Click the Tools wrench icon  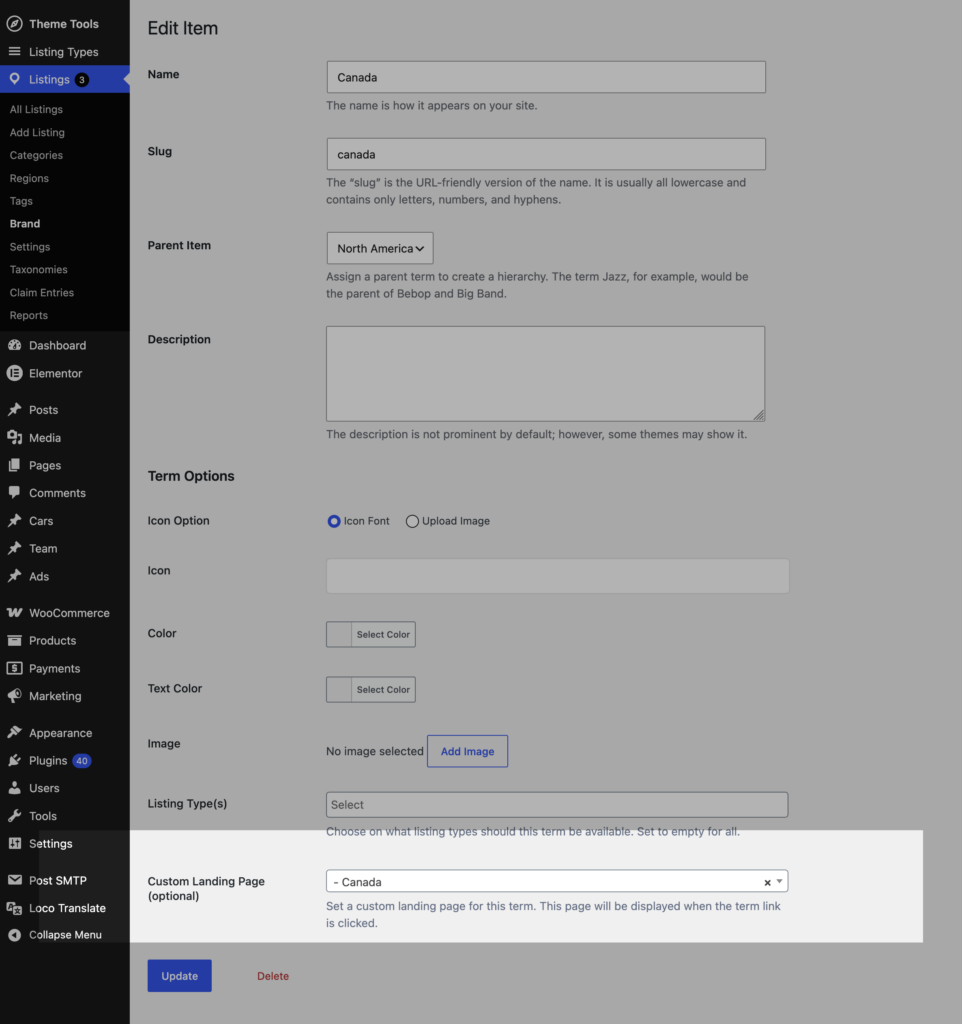tap(14, 816)
